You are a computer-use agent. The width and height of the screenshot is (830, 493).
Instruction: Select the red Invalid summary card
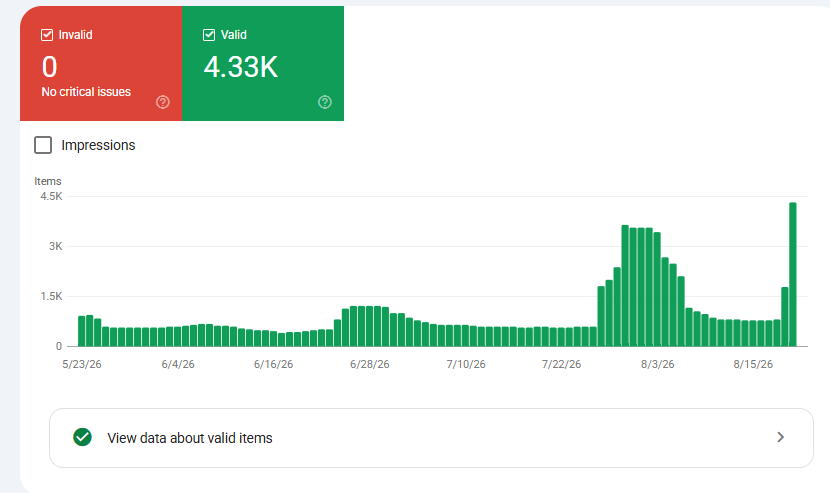101,64
